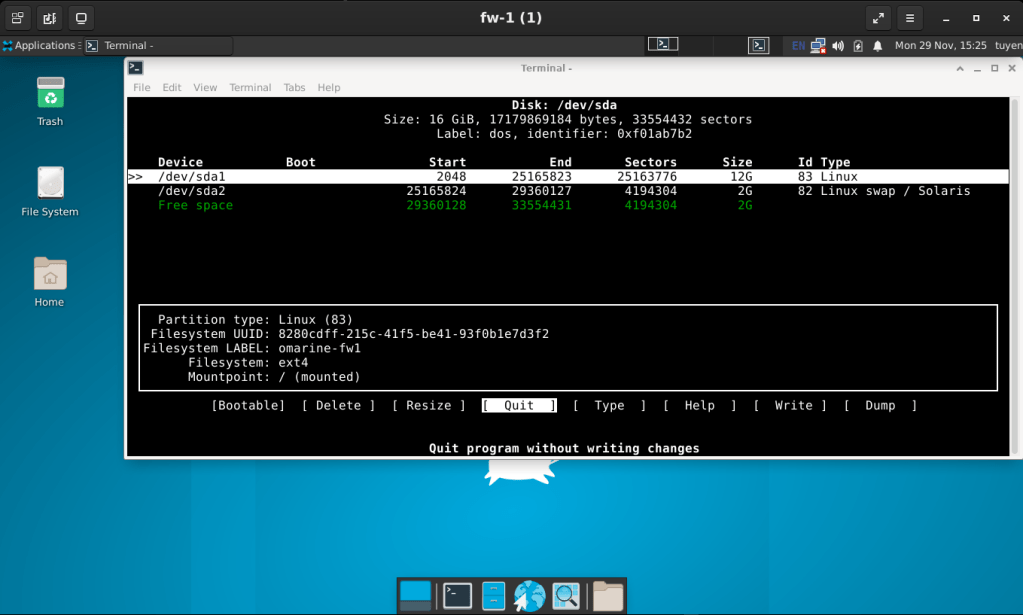
Task: Open Application Finder magnifier icon in dock
Action: click(566, 596)
